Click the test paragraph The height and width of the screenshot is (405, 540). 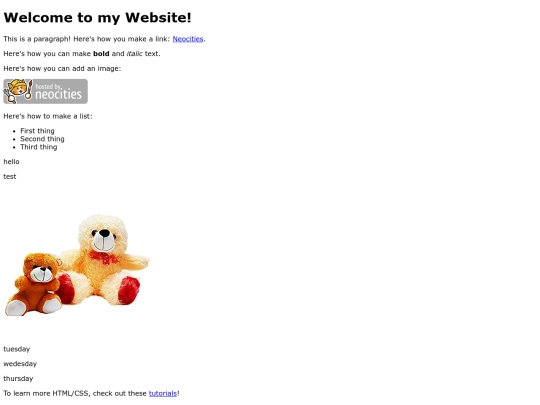tap(10, 177)
